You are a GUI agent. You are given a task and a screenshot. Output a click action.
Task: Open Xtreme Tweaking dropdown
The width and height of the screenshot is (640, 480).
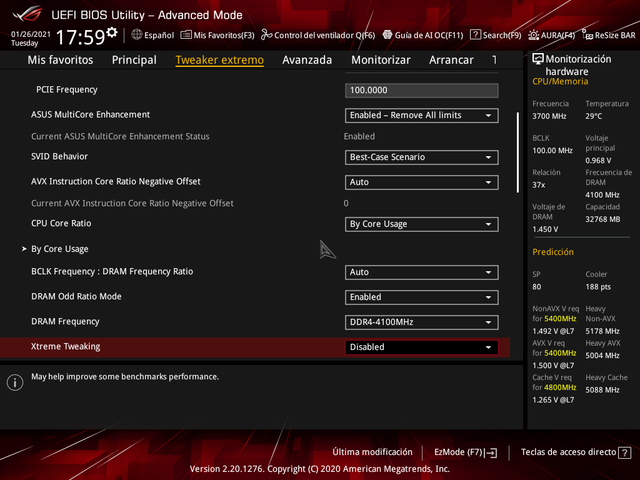(x=422, y=347)
